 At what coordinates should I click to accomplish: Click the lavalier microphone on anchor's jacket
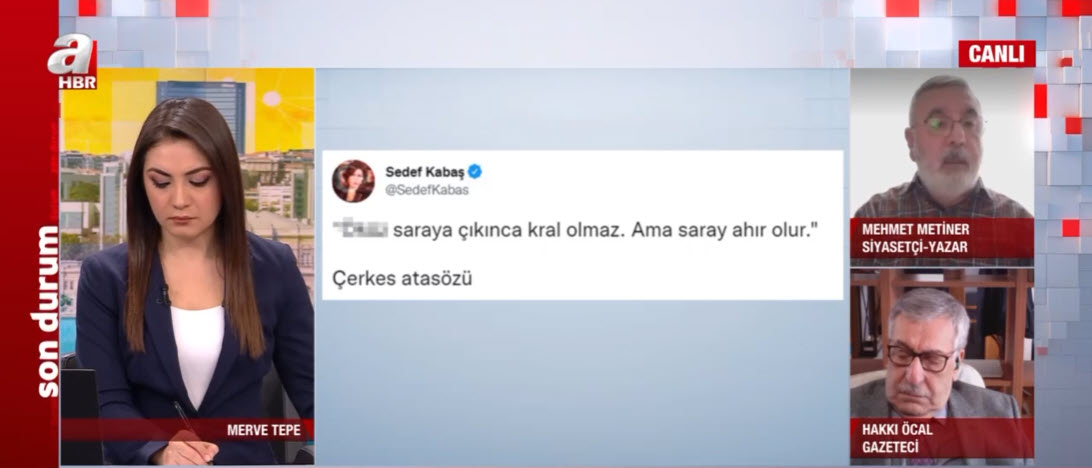(x=166, y=295)
